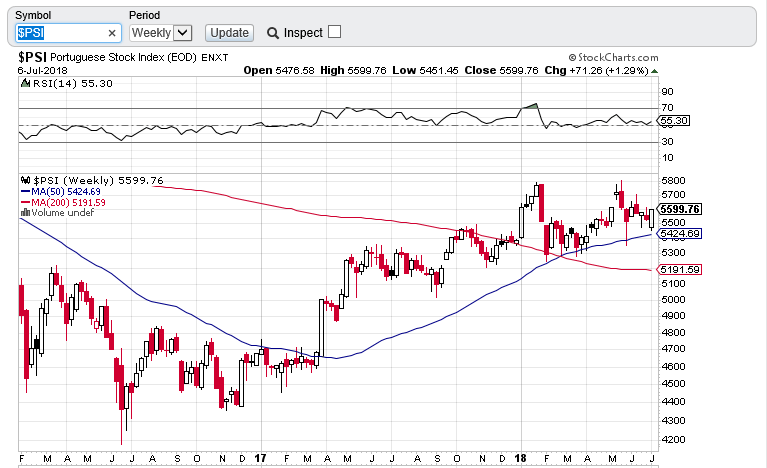767x468 pixels.
Task: Click the Volume undef legend icon
Action: click(25, 213)
